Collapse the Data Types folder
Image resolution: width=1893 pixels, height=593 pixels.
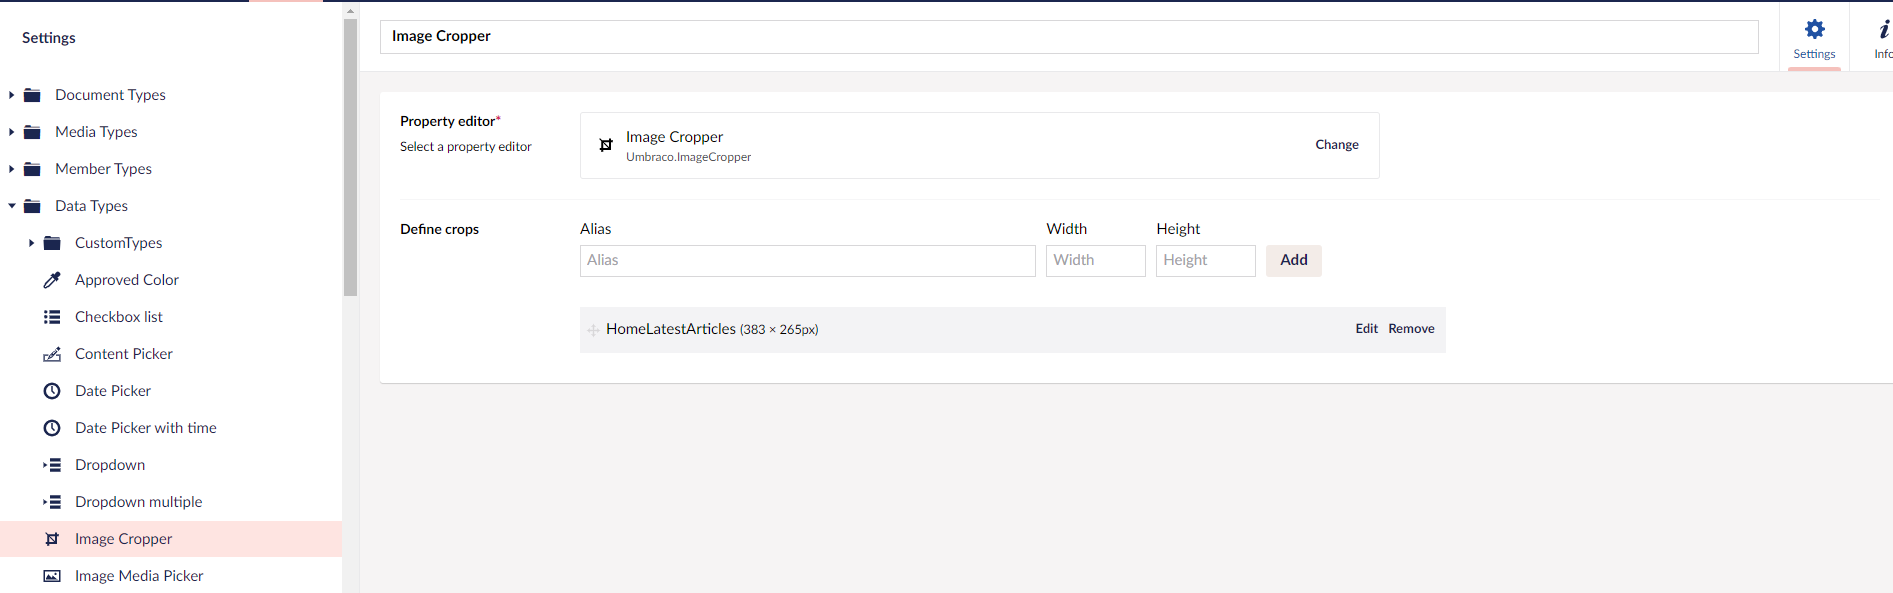click(11, 206)
